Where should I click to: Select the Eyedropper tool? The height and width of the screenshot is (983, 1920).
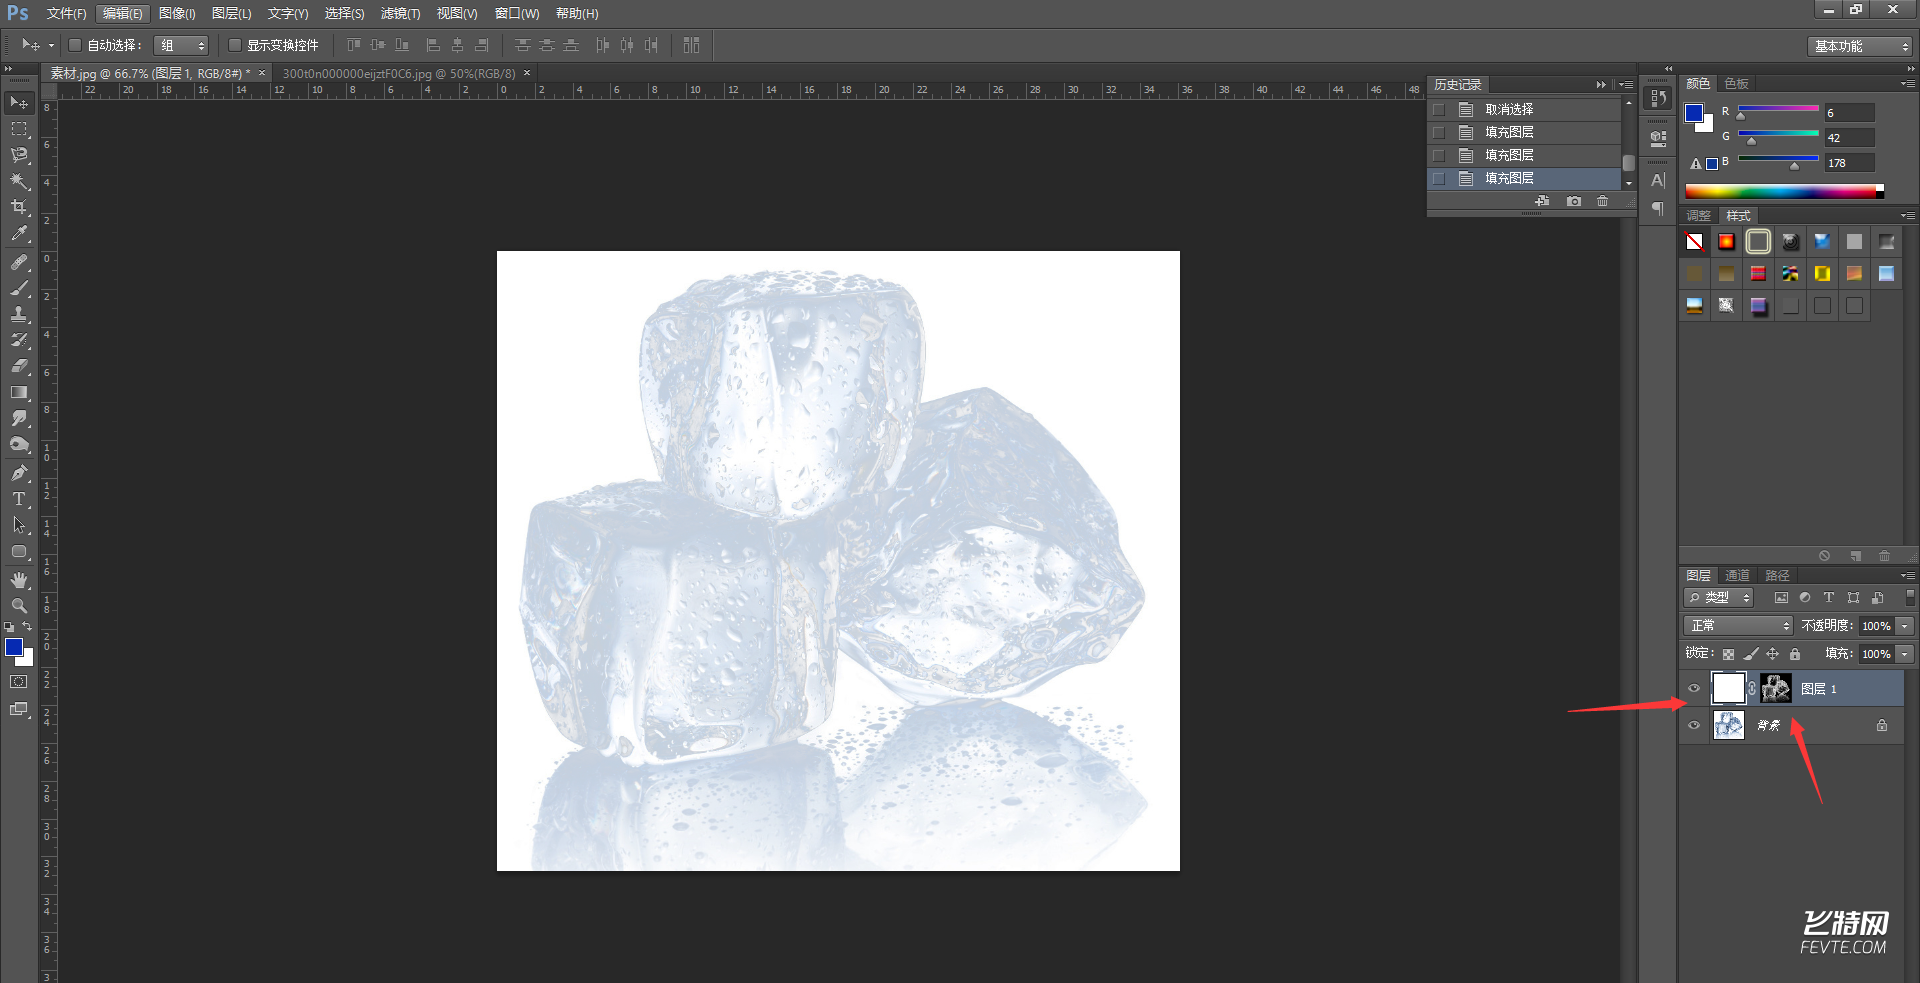(x=19, y=234)
